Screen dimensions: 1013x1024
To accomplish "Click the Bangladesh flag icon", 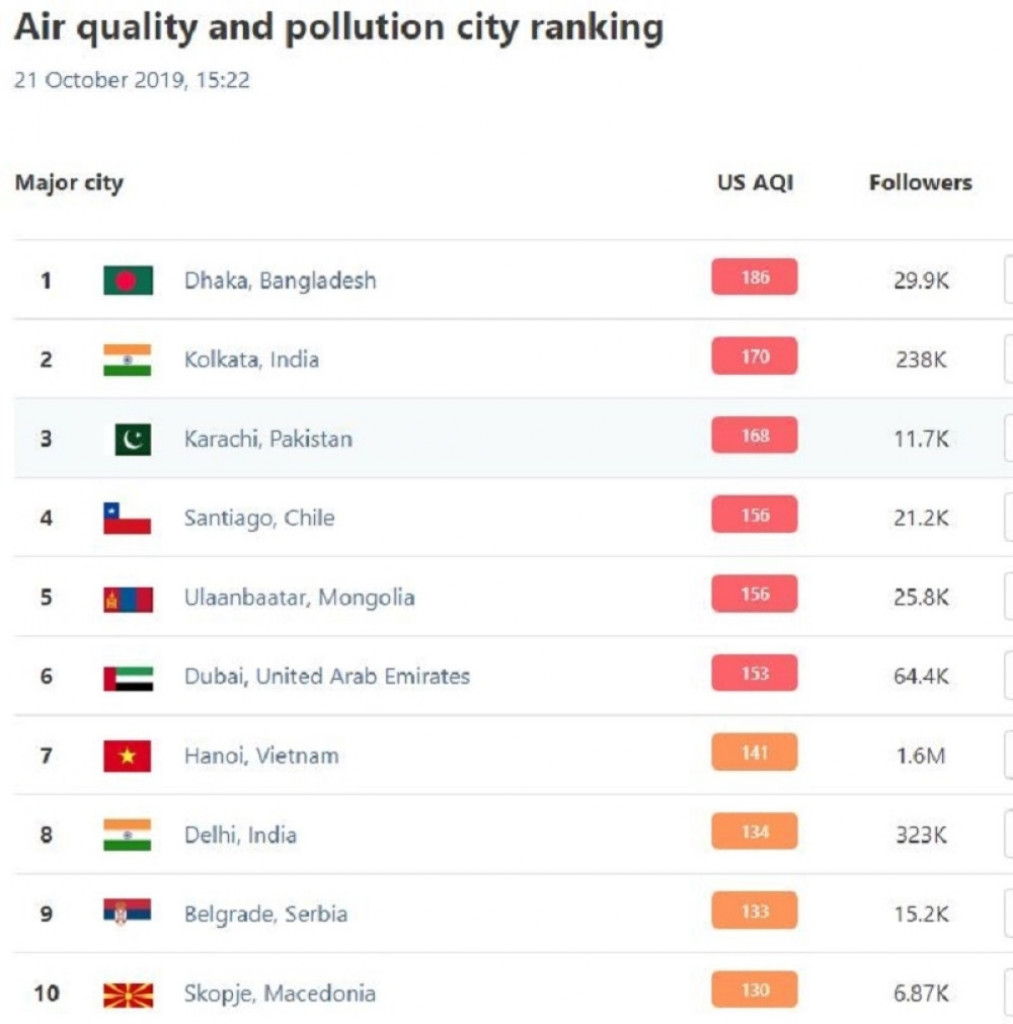I will coord(128,280).
